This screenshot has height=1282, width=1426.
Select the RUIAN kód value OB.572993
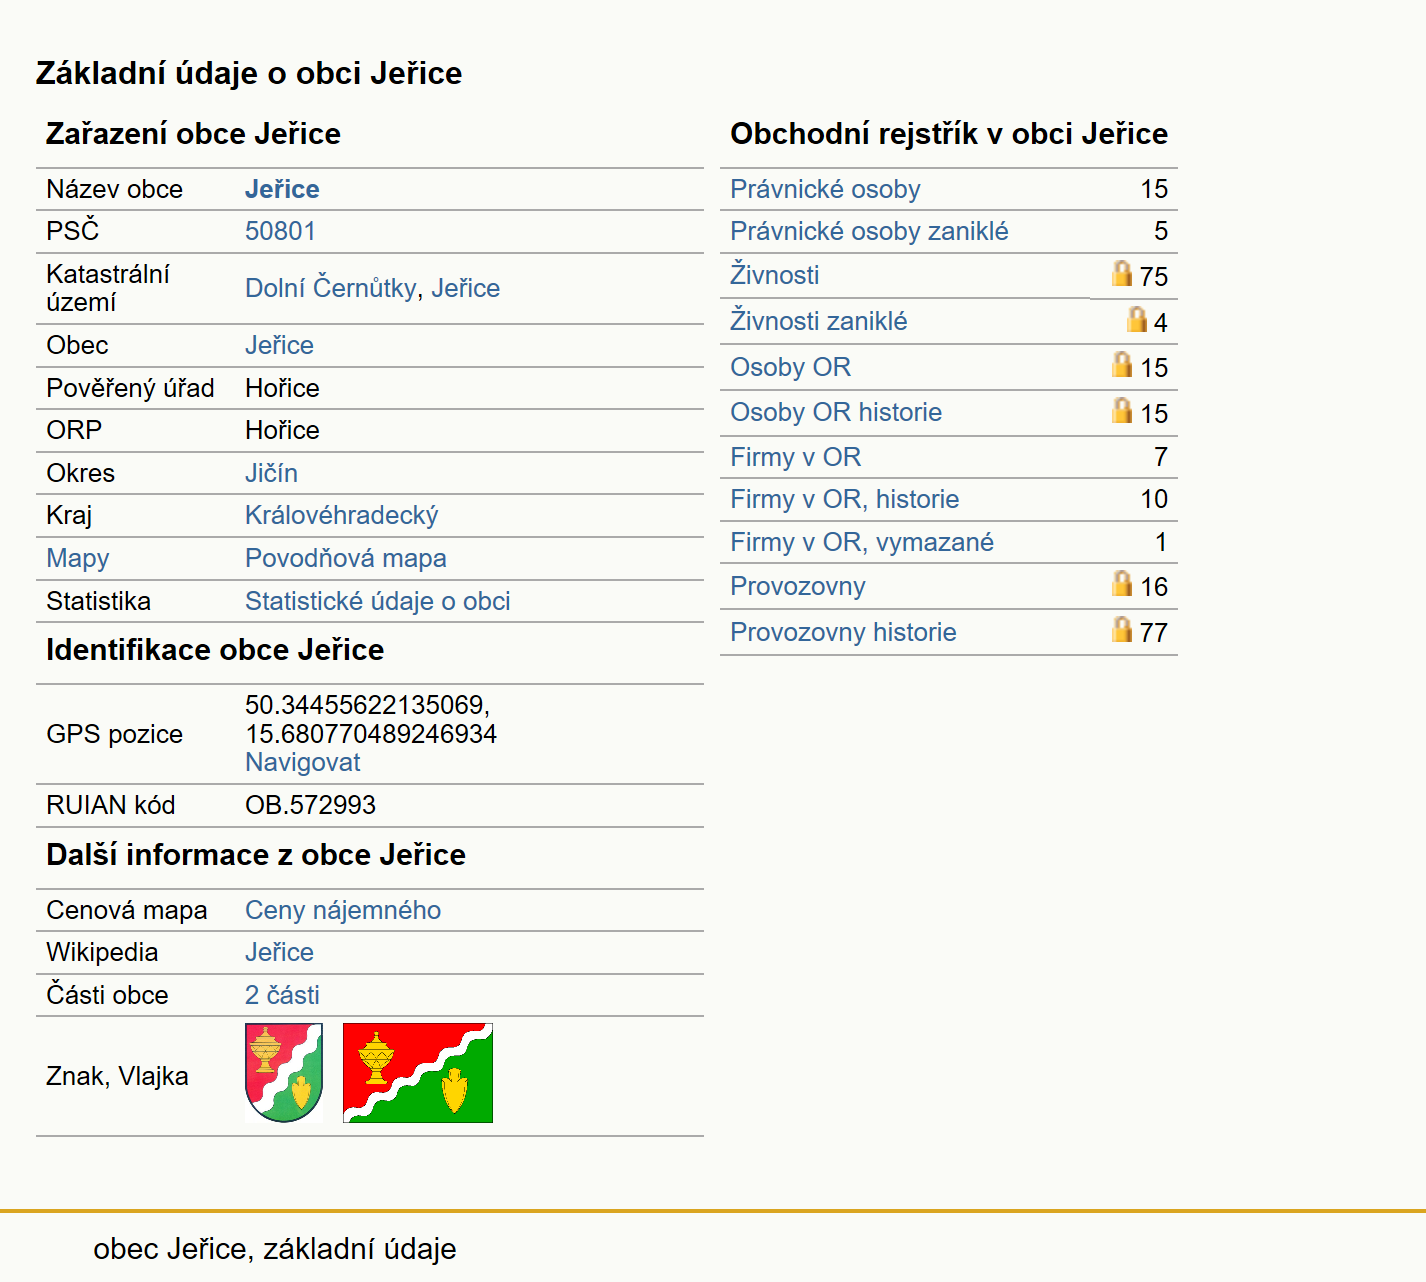coord(310,805)
